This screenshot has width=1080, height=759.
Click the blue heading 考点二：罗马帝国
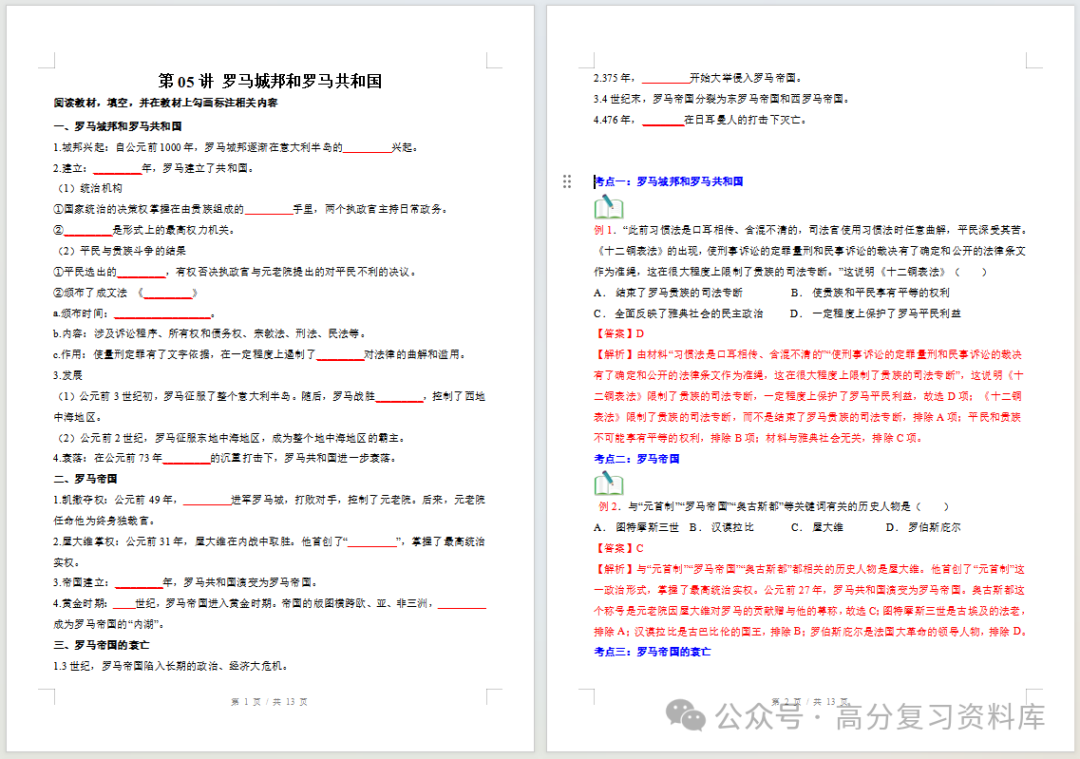636,459
